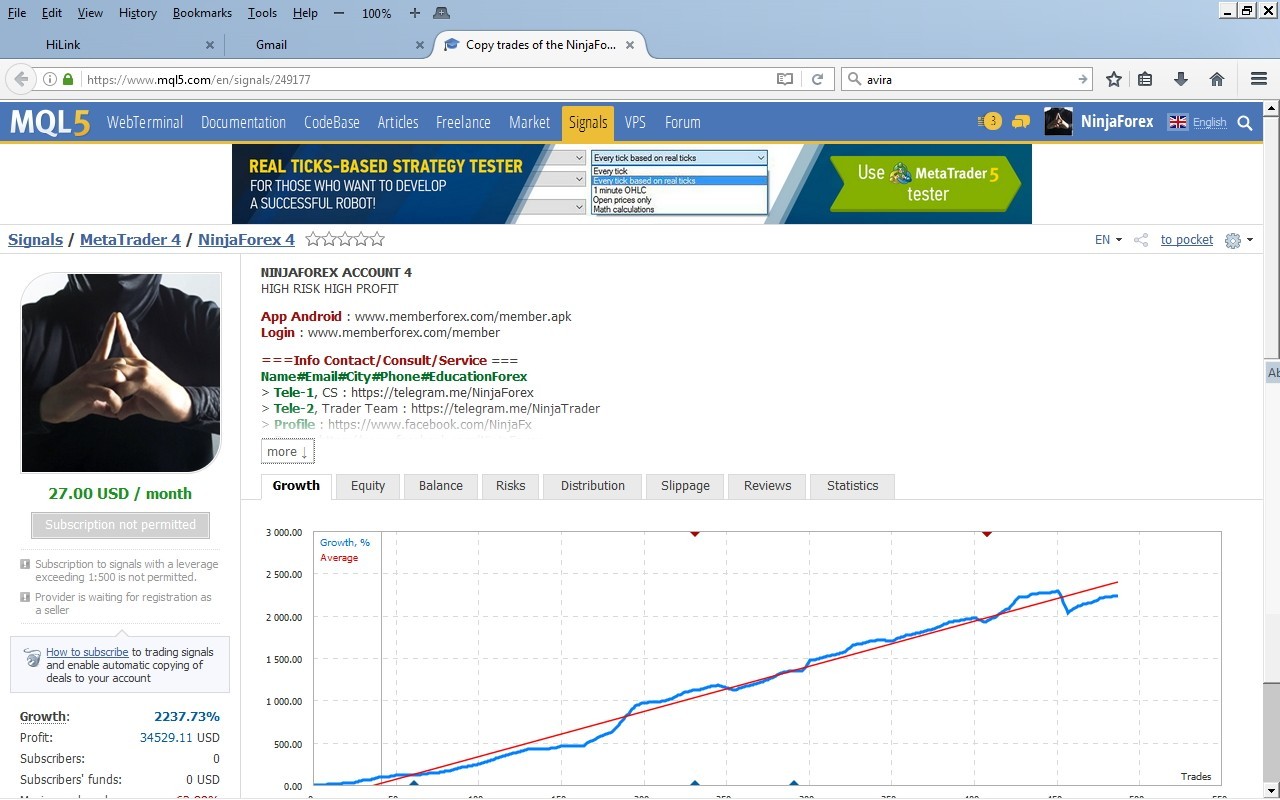Zoom out with the minus icon
This screenshot has height=800, width=1280.
click(x=339, y=13)
